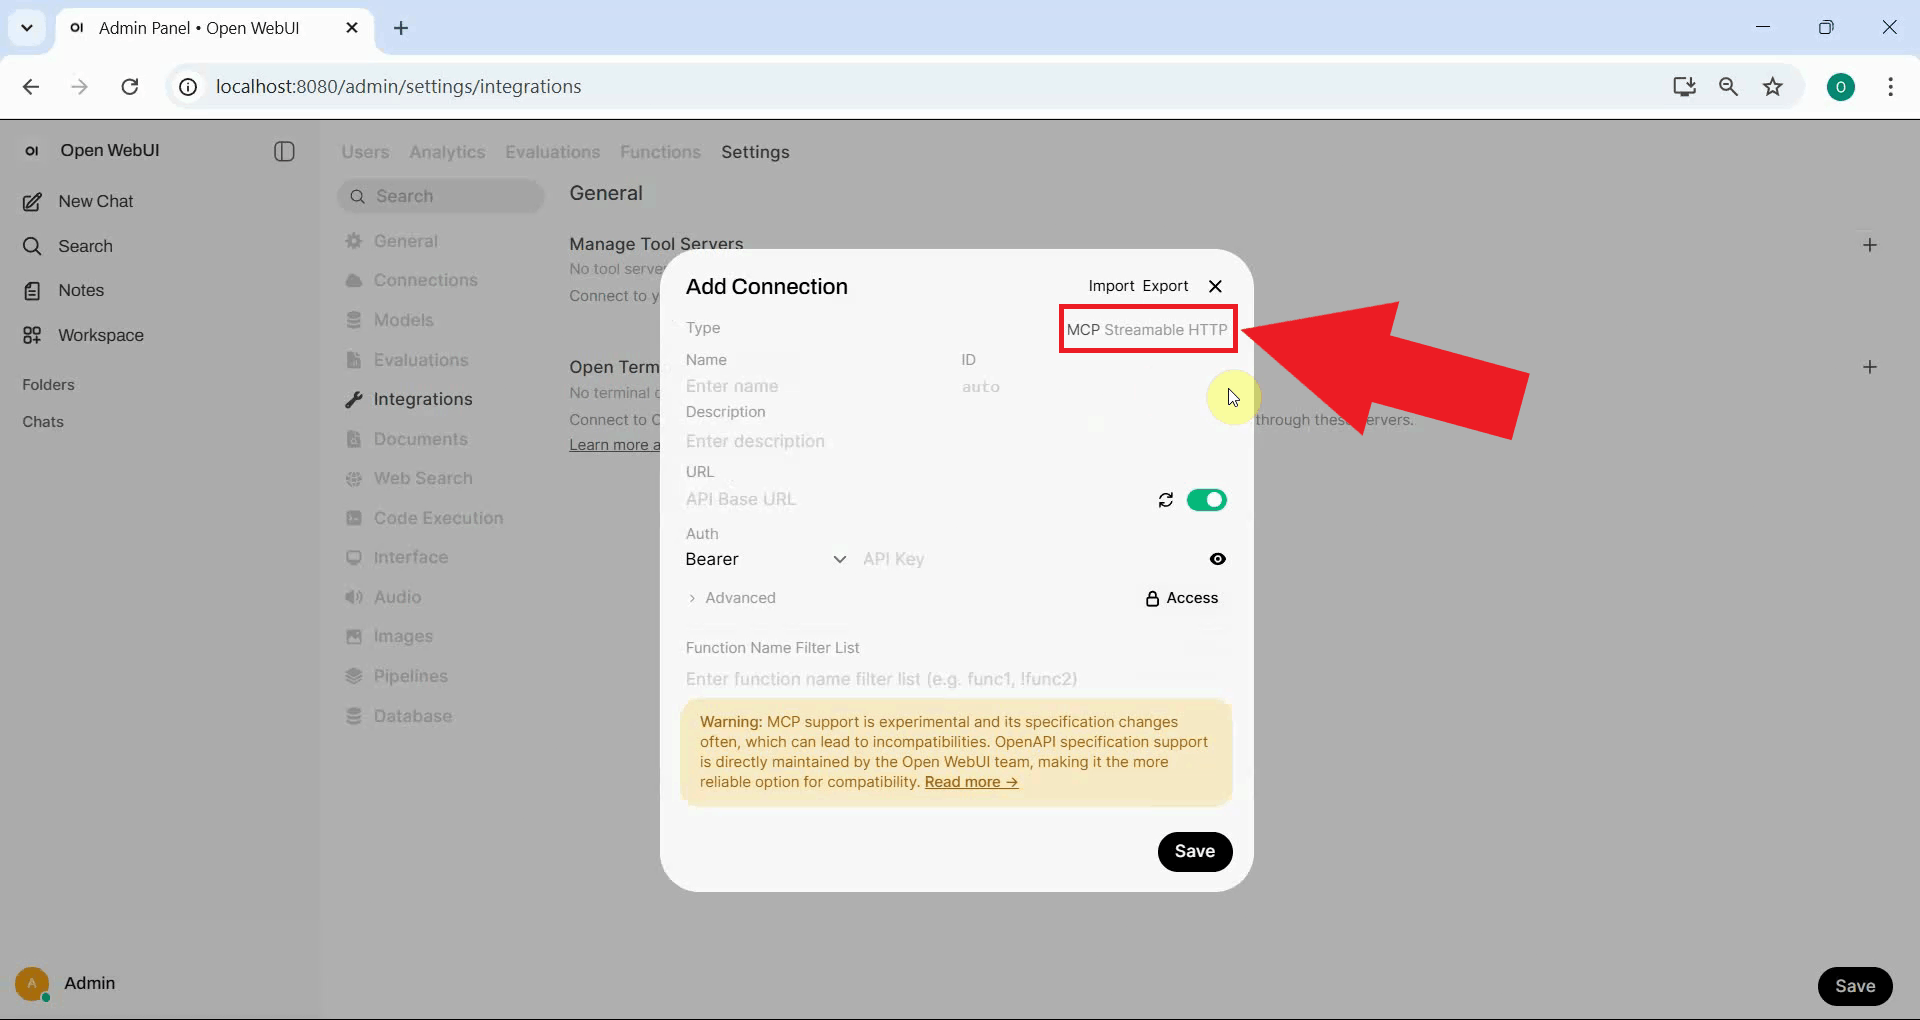Viewport: 1920px width, 1020px height.
Task: Reload the page in browser
Action: pyautogui.click(x=130, y=87)
